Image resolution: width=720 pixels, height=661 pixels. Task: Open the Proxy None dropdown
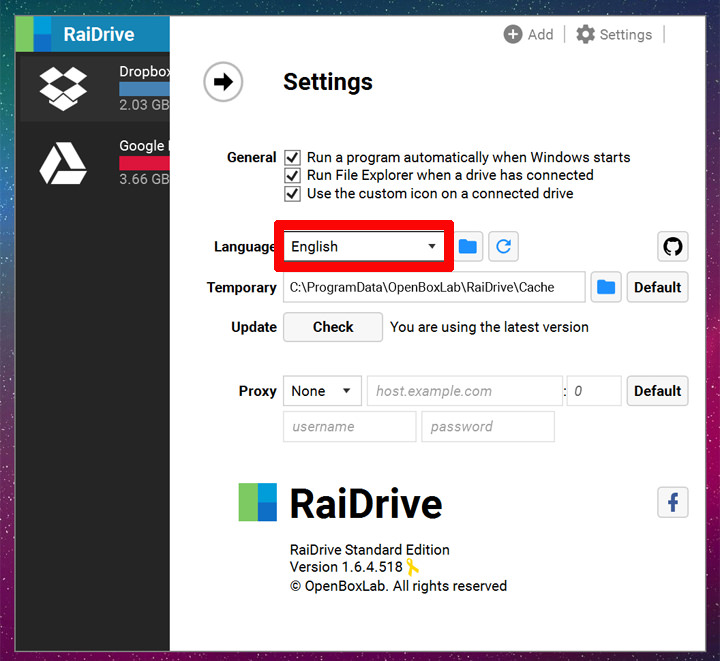coord(322,391)
